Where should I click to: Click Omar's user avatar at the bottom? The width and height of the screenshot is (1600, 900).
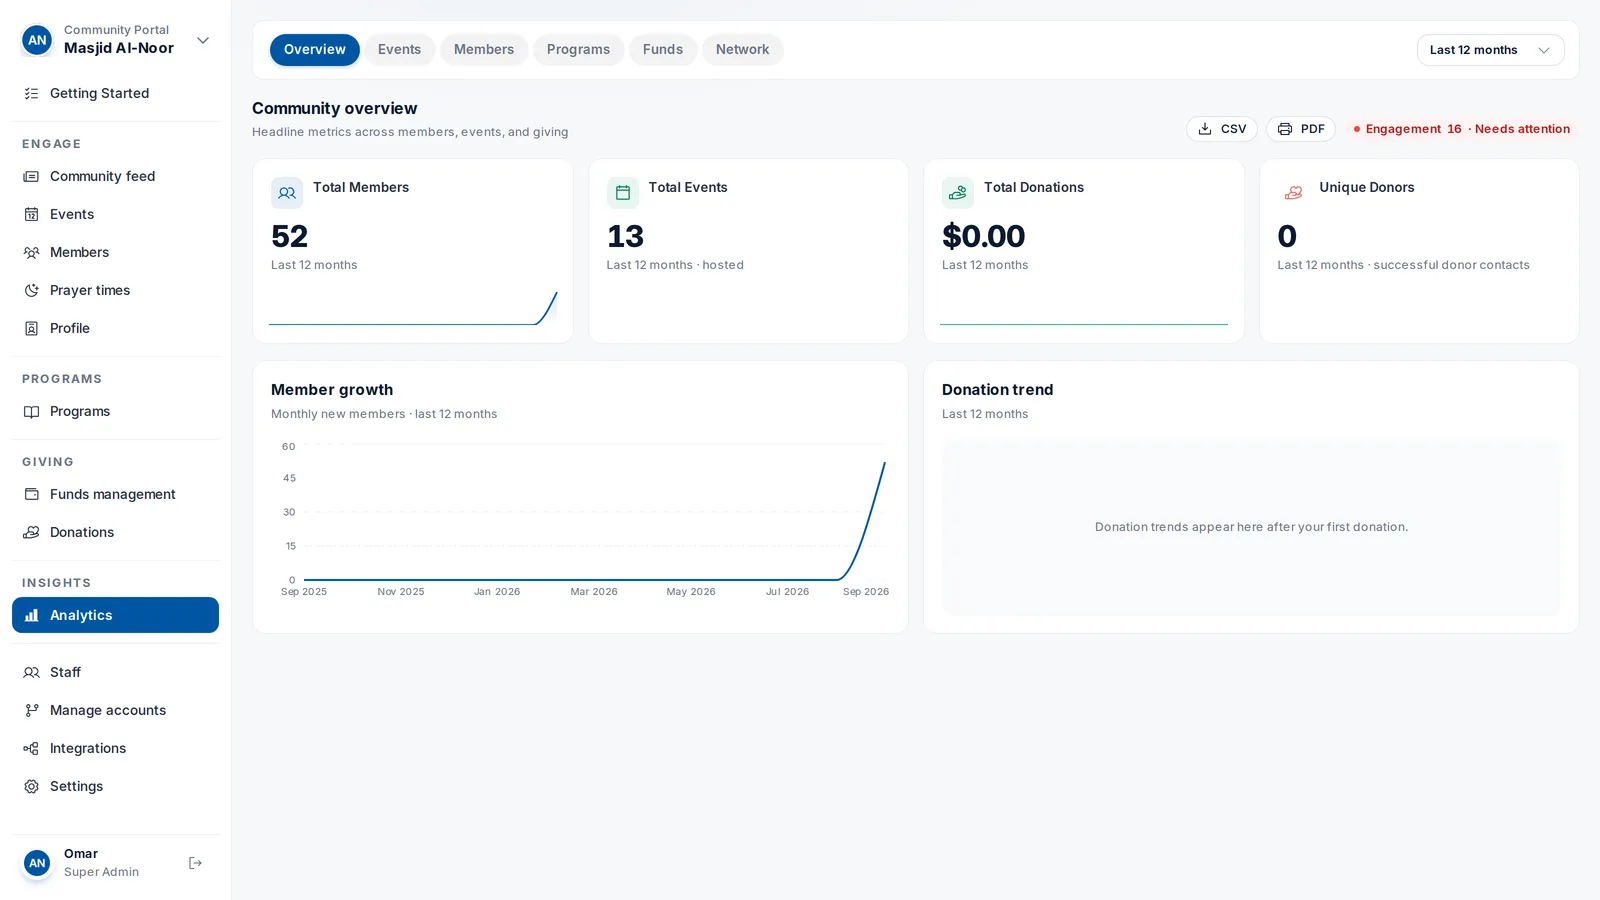(x=37, y=863)
